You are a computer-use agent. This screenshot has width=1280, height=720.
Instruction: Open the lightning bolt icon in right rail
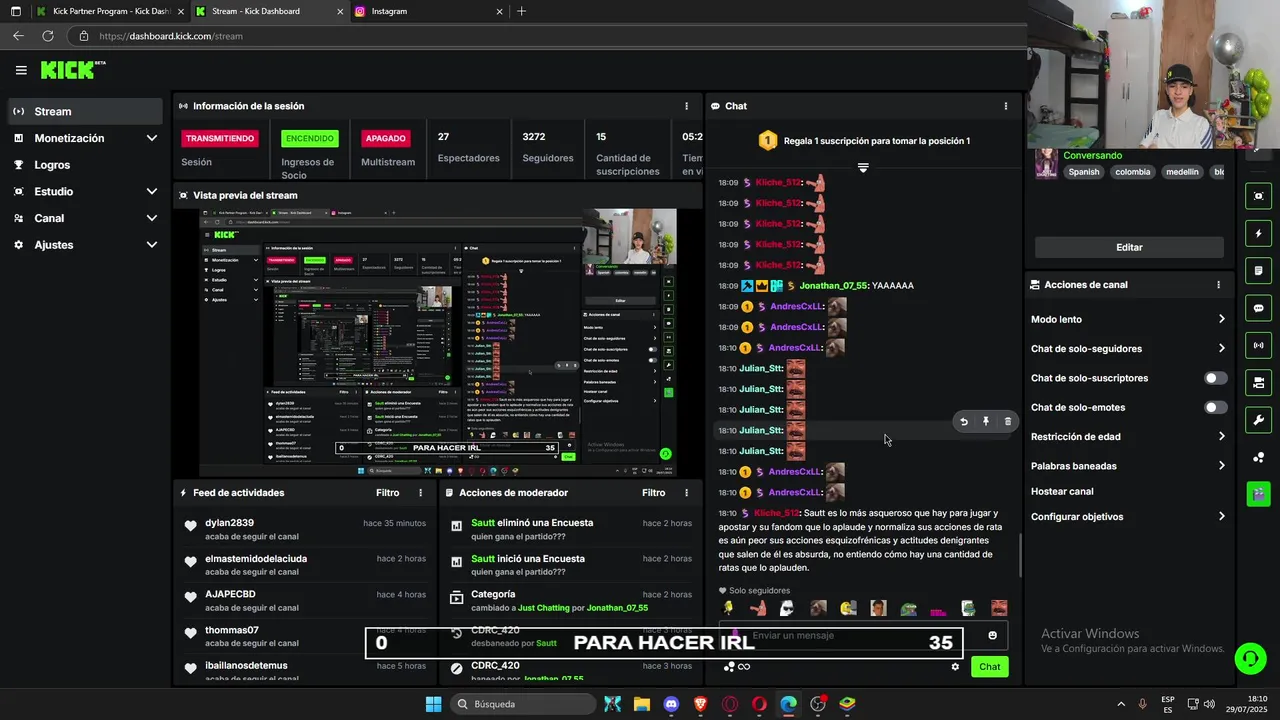pos(1258,234)
